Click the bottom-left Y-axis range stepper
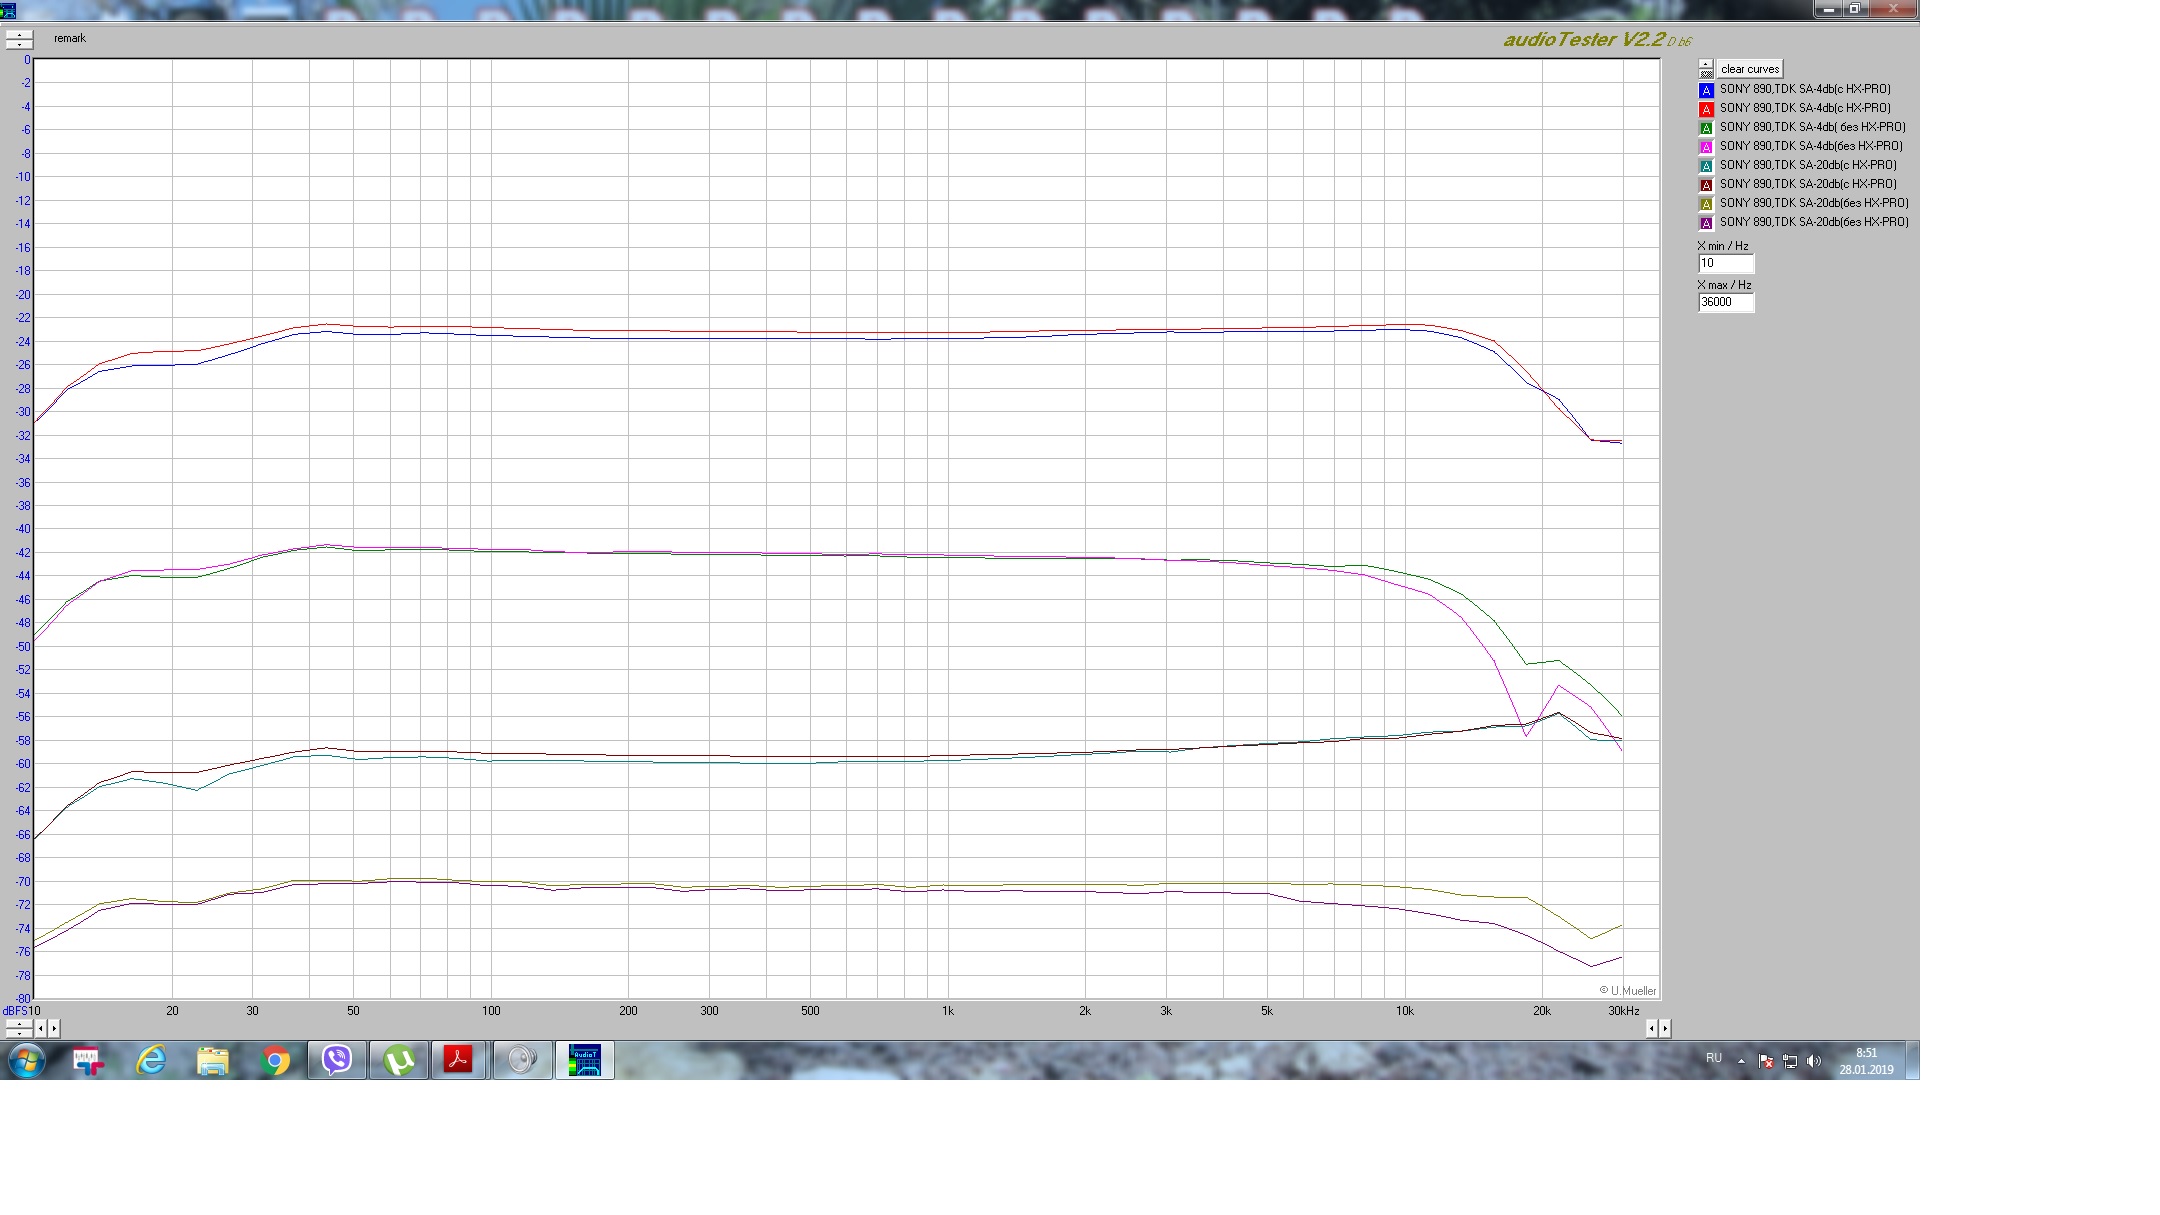This screenshot has width=2160, height=1215. (x=19, y=1027)
